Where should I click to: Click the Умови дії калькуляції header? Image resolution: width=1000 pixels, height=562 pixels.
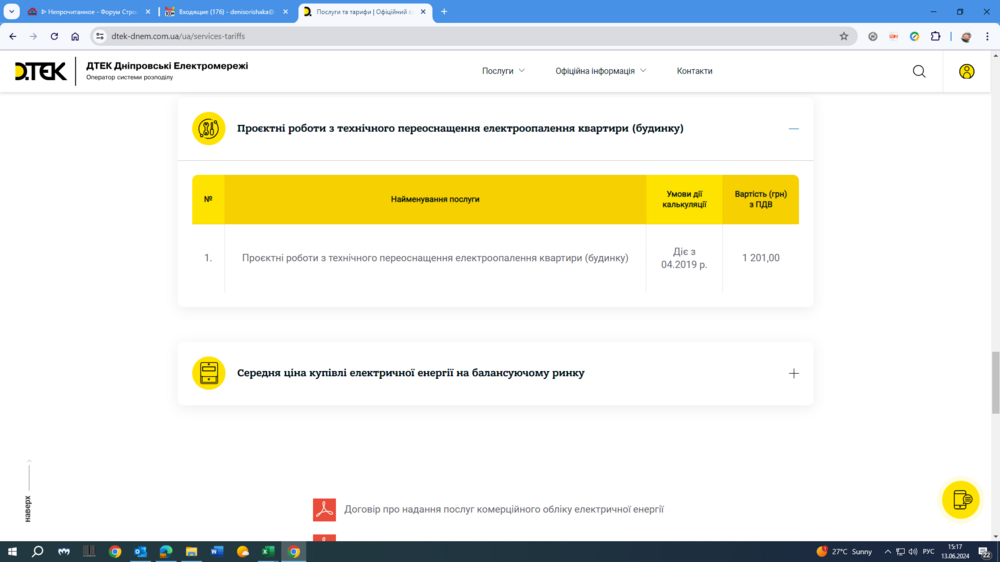[x=684, y=199]
